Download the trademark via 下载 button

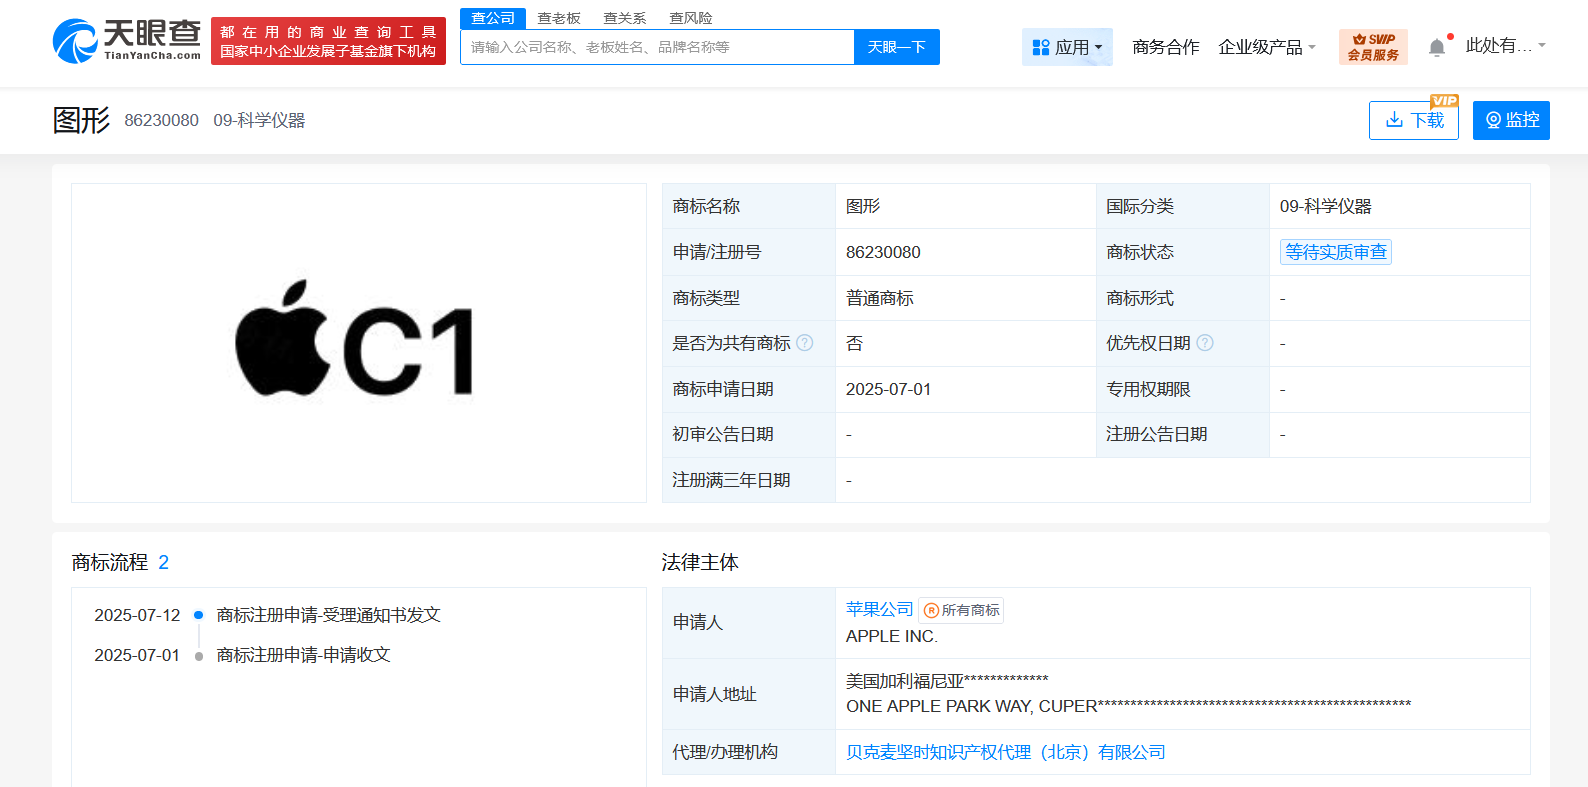(x=1413, y=120)
